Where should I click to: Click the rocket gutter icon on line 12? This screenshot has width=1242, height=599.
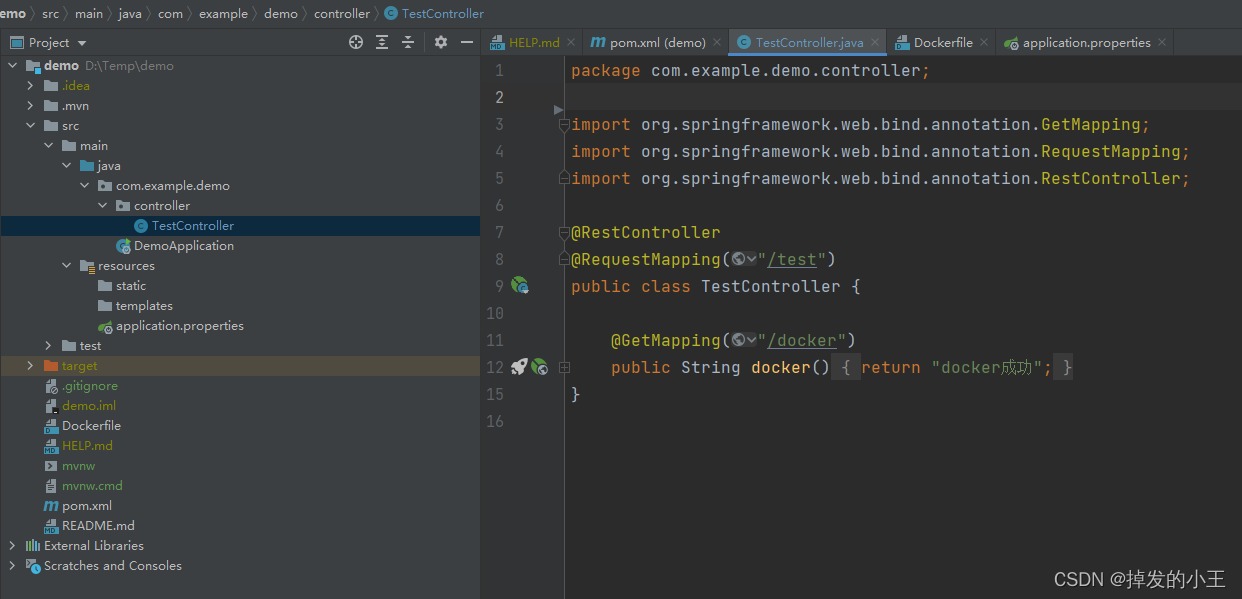(x=519, y=367)
